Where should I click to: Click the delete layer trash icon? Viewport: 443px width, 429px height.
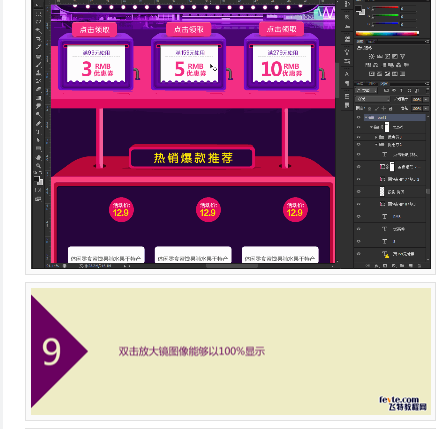pos(419,266)
